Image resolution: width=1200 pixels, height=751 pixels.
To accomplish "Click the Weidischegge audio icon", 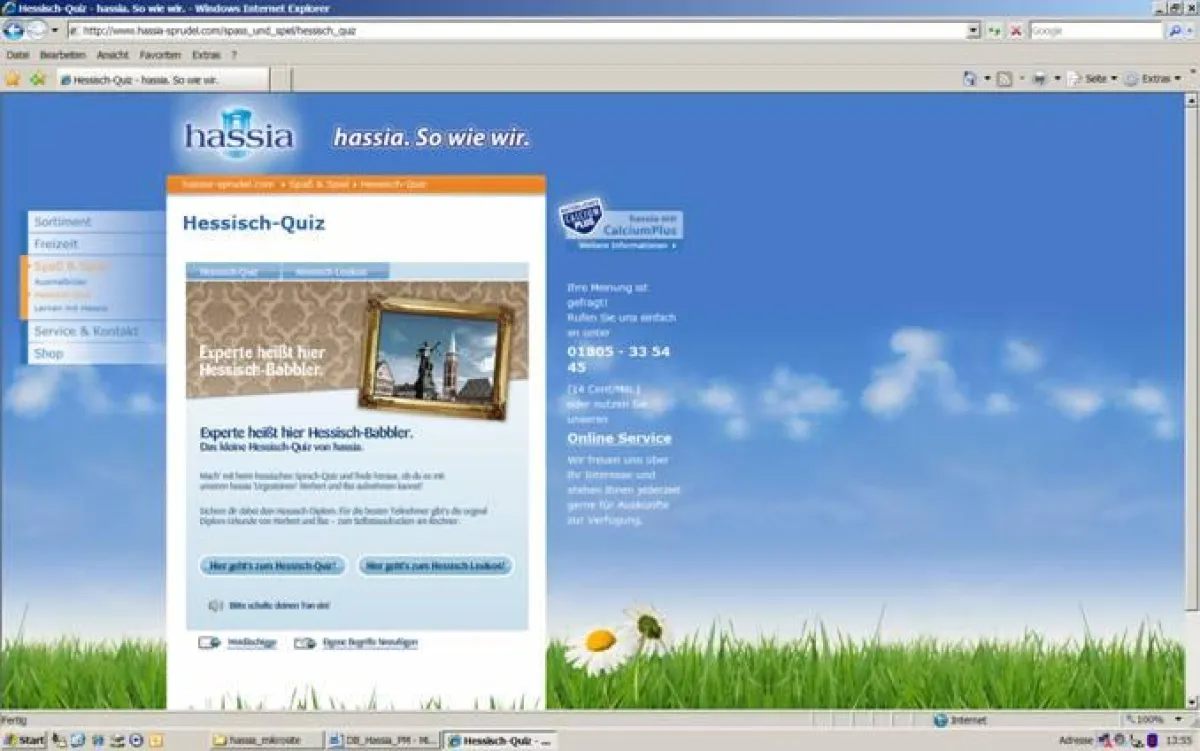I will [x=213, y=643].
